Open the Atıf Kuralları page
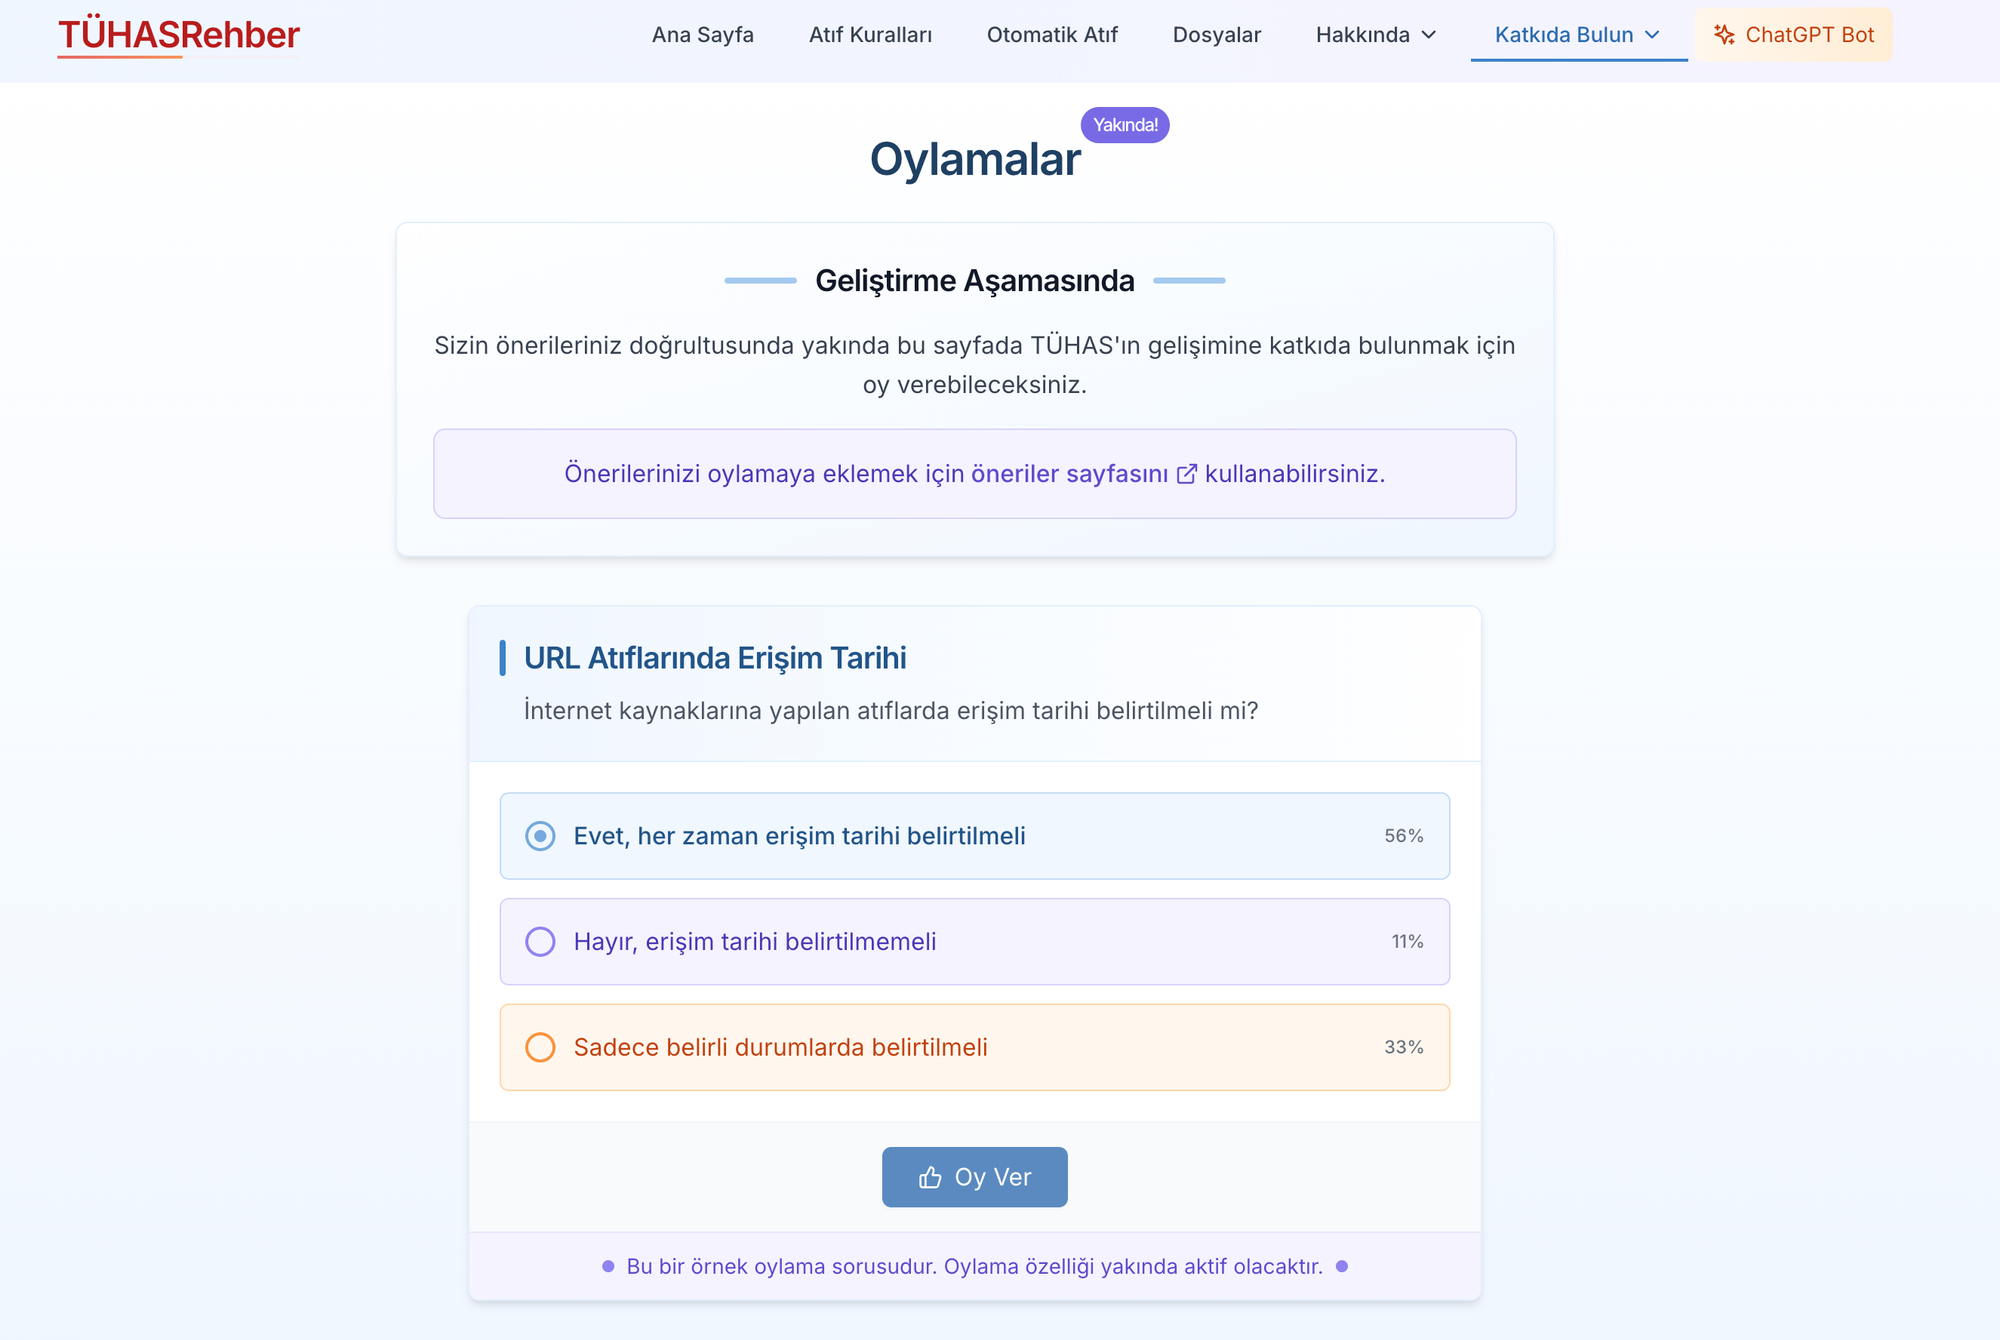The height and width of the screenshot is (1340, 2000). point(870,35)
